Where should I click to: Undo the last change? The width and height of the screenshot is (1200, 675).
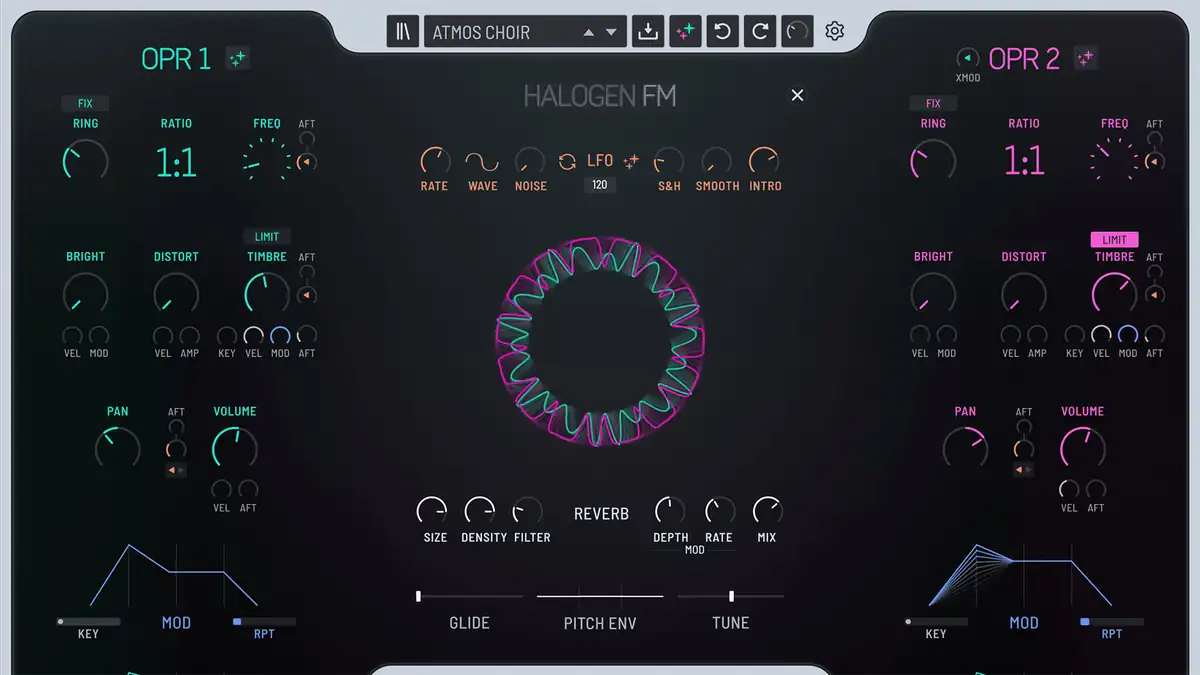coord(722,31)
